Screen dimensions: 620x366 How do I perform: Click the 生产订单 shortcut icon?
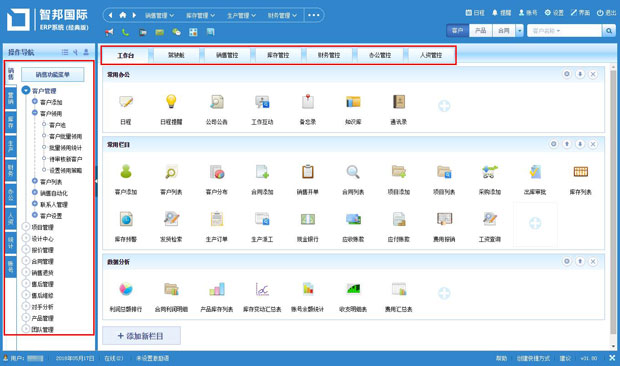(x=217, y=219)
